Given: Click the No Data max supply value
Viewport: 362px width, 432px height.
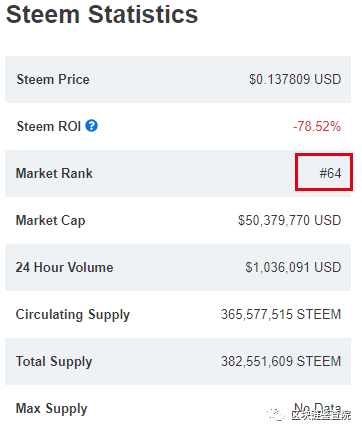Looking at the screenshot, I should 317,407.
